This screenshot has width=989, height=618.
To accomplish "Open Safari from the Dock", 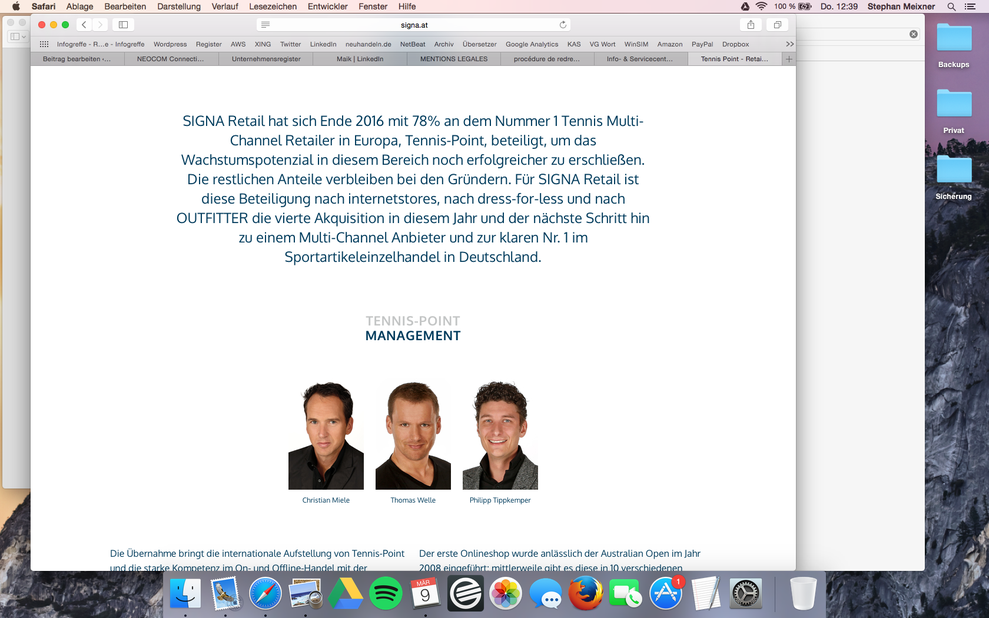I will 265,593.
